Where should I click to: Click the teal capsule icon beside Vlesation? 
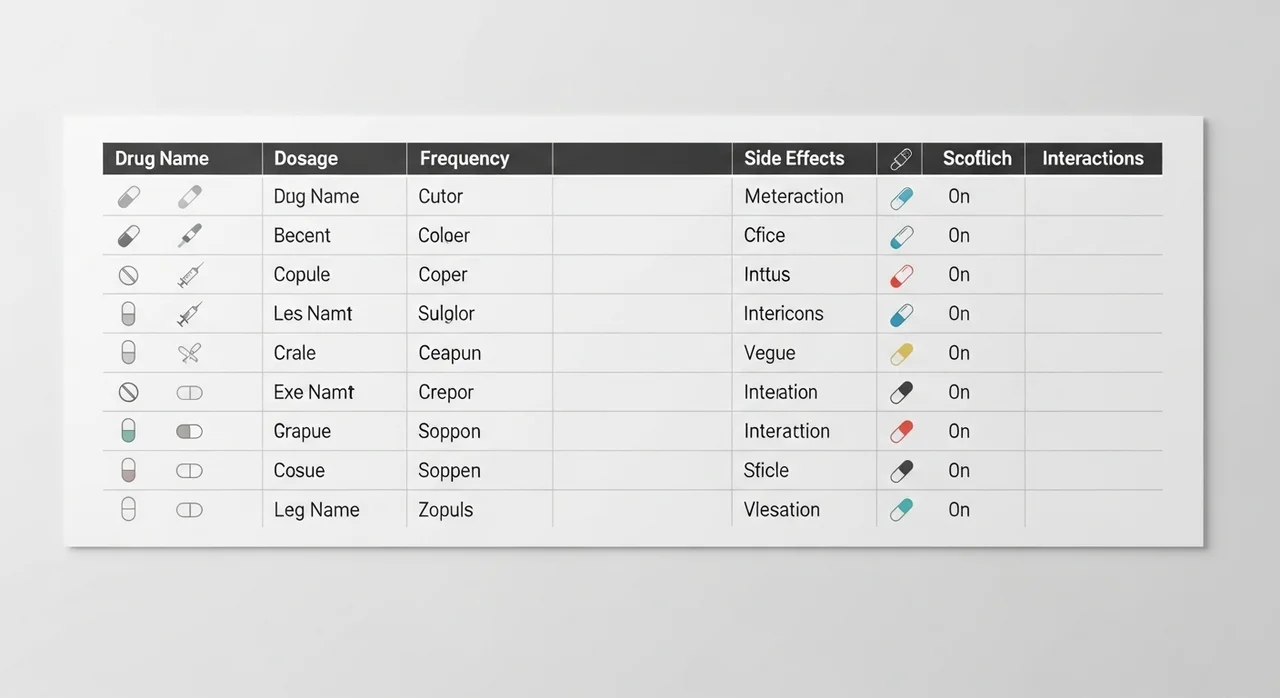pos(901,510)
